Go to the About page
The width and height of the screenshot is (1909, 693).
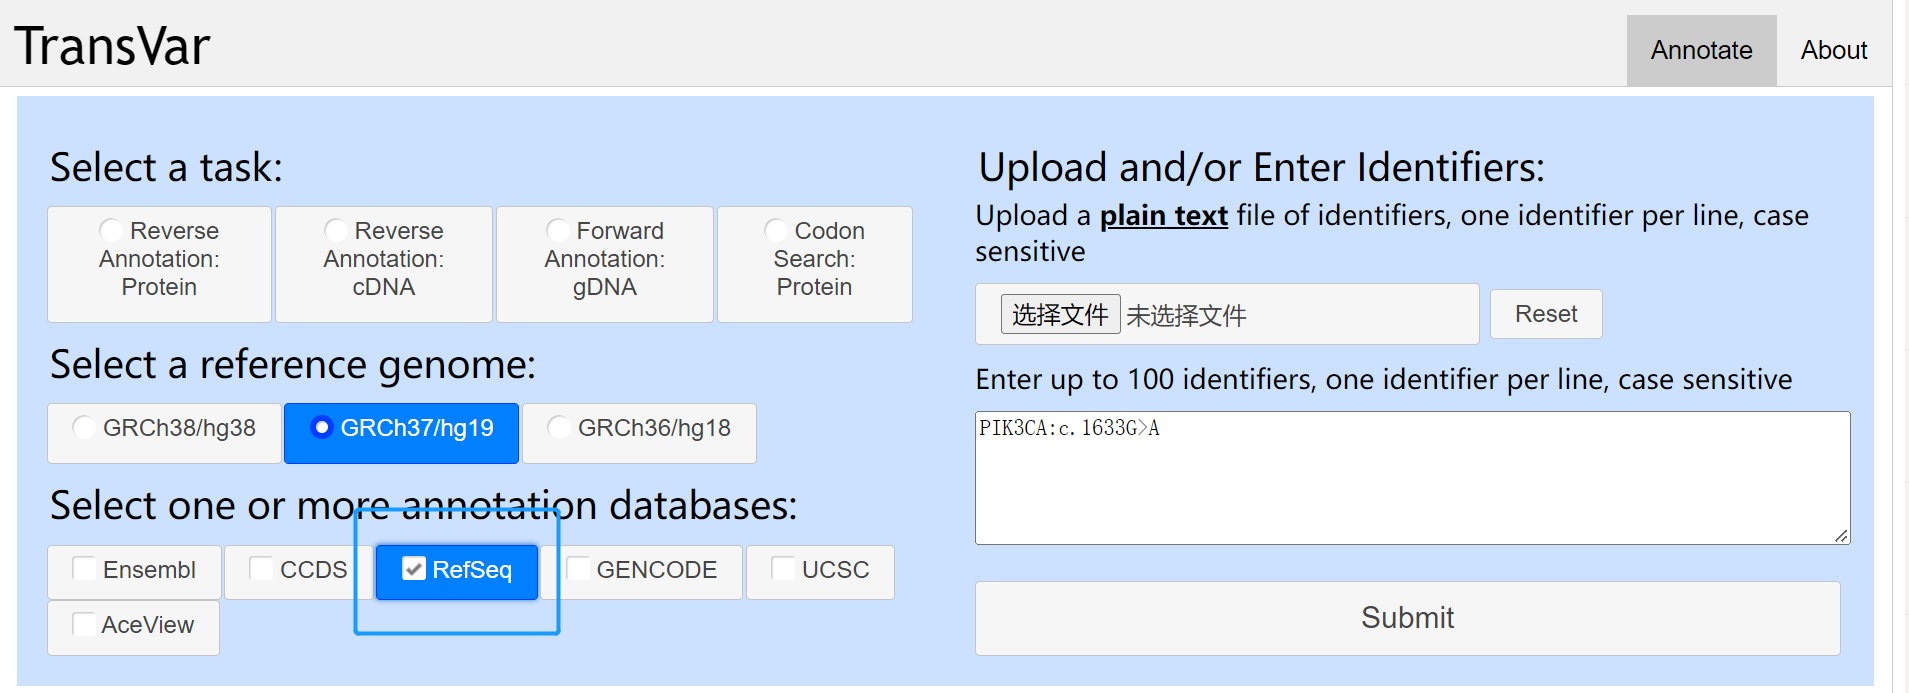pyautogui.click(x=1833, y=50)
